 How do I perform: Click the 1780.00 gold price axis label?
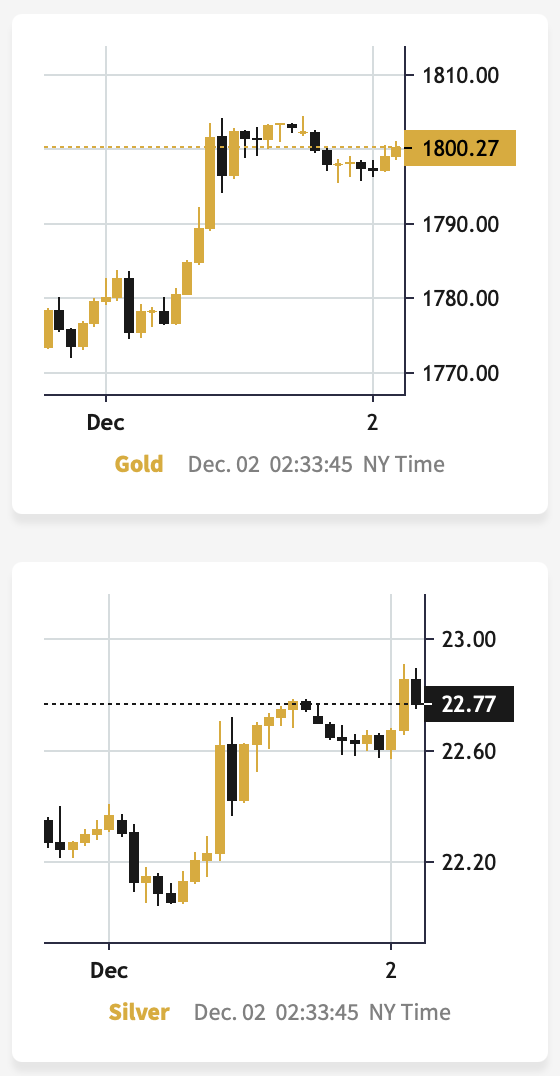coord(461,298)
